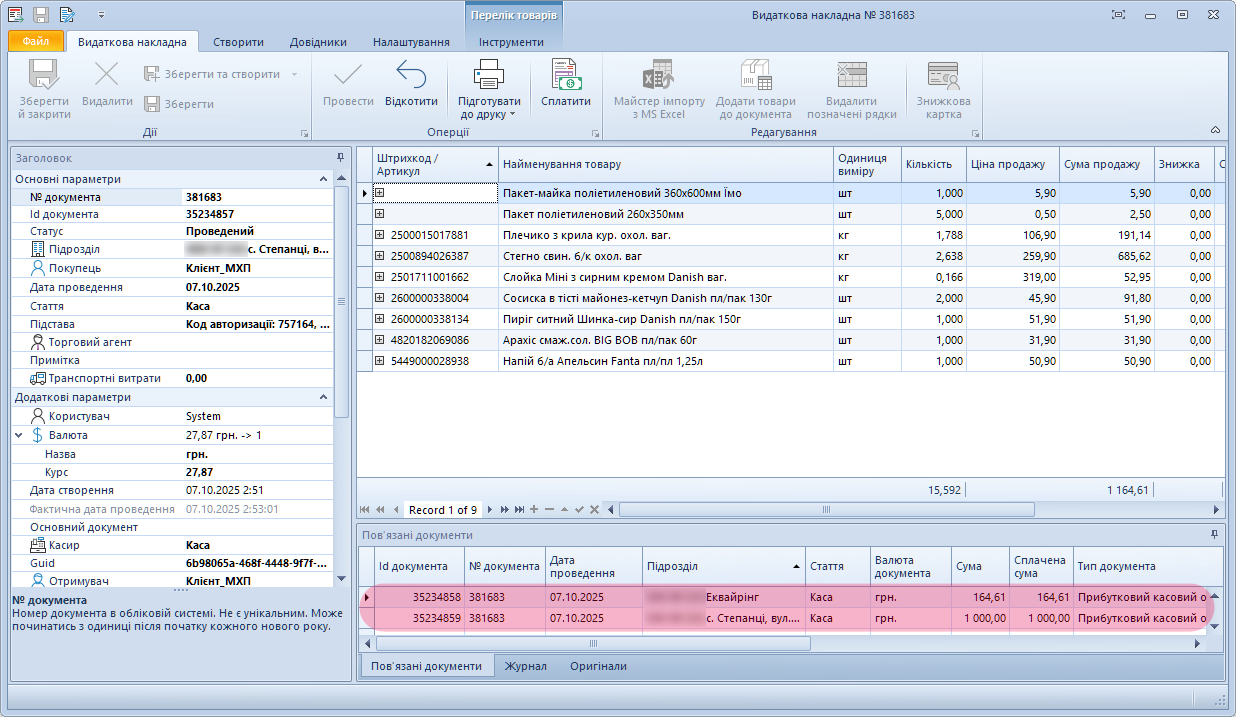The image size is (1236, 717).
Task: Collapse the ribbon with the chevron
Action: point(1215,130)
